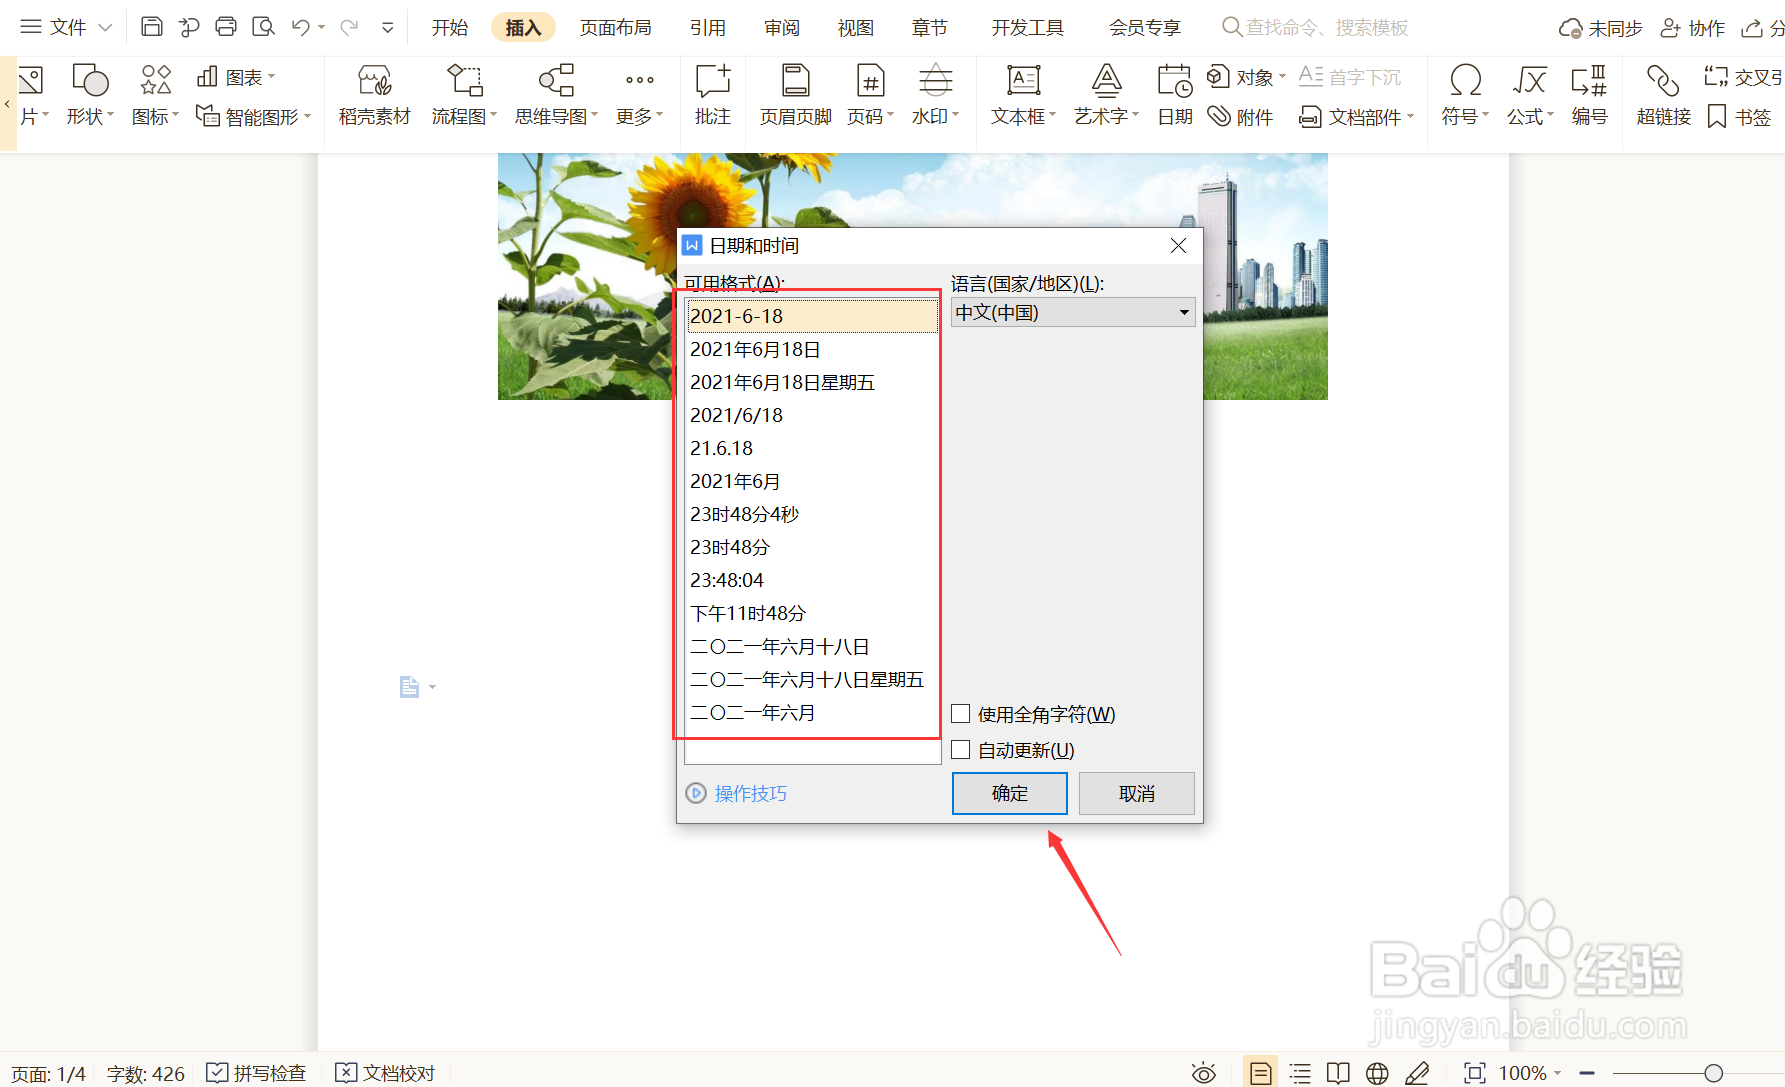Click the Save icon in the quick toolbar
1785x1087 pixels.
tap(151, 27)
